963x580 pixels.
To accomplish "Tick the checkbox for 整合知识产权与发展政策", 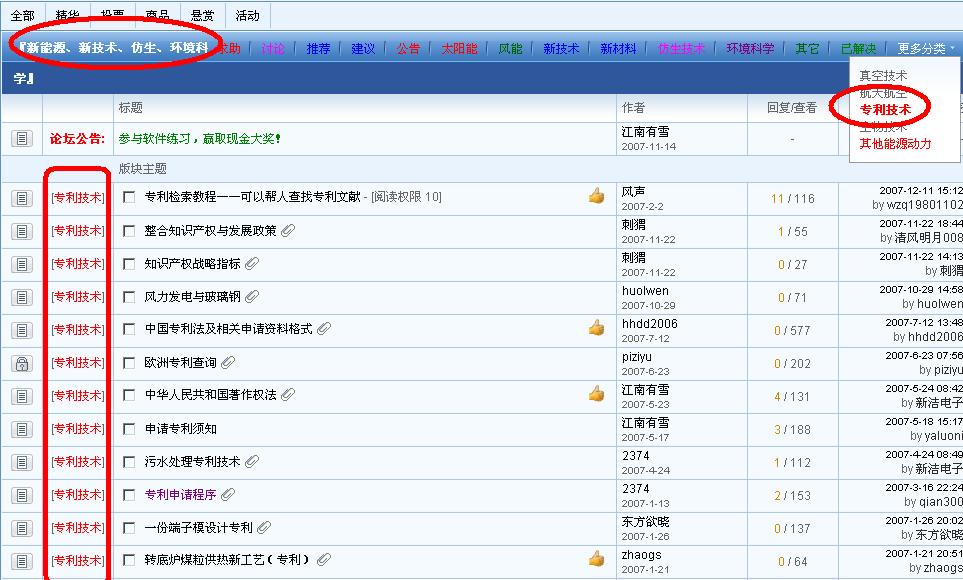I will (129, 231).
